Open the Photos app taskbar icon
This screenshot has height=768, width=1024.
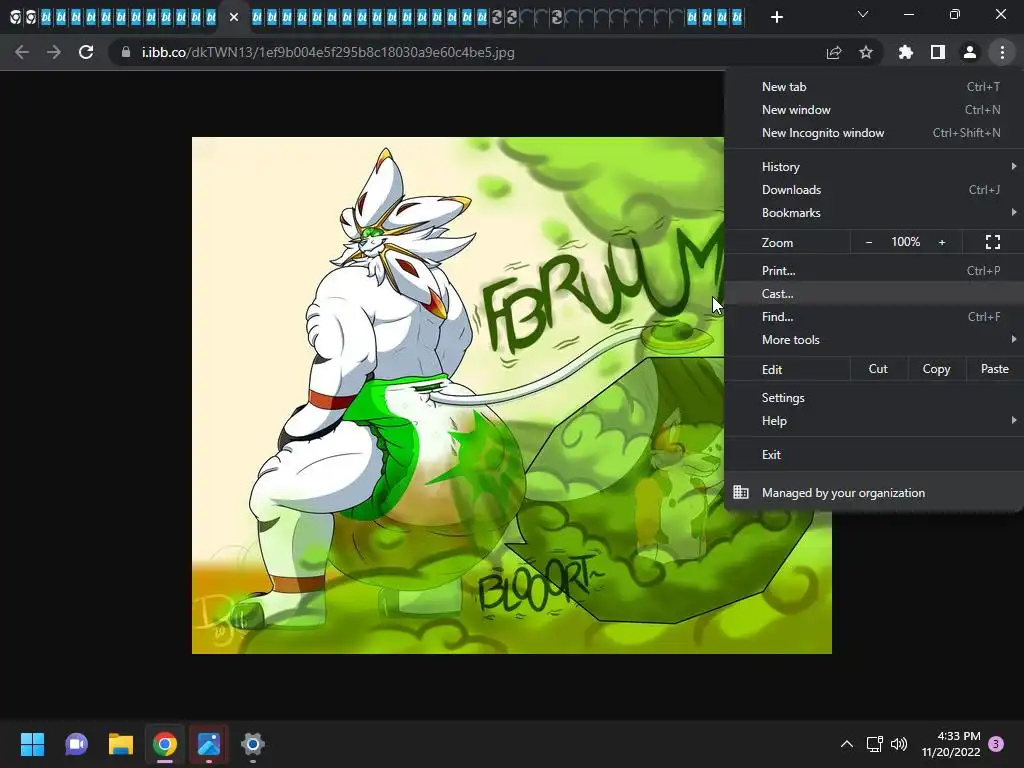209,744
